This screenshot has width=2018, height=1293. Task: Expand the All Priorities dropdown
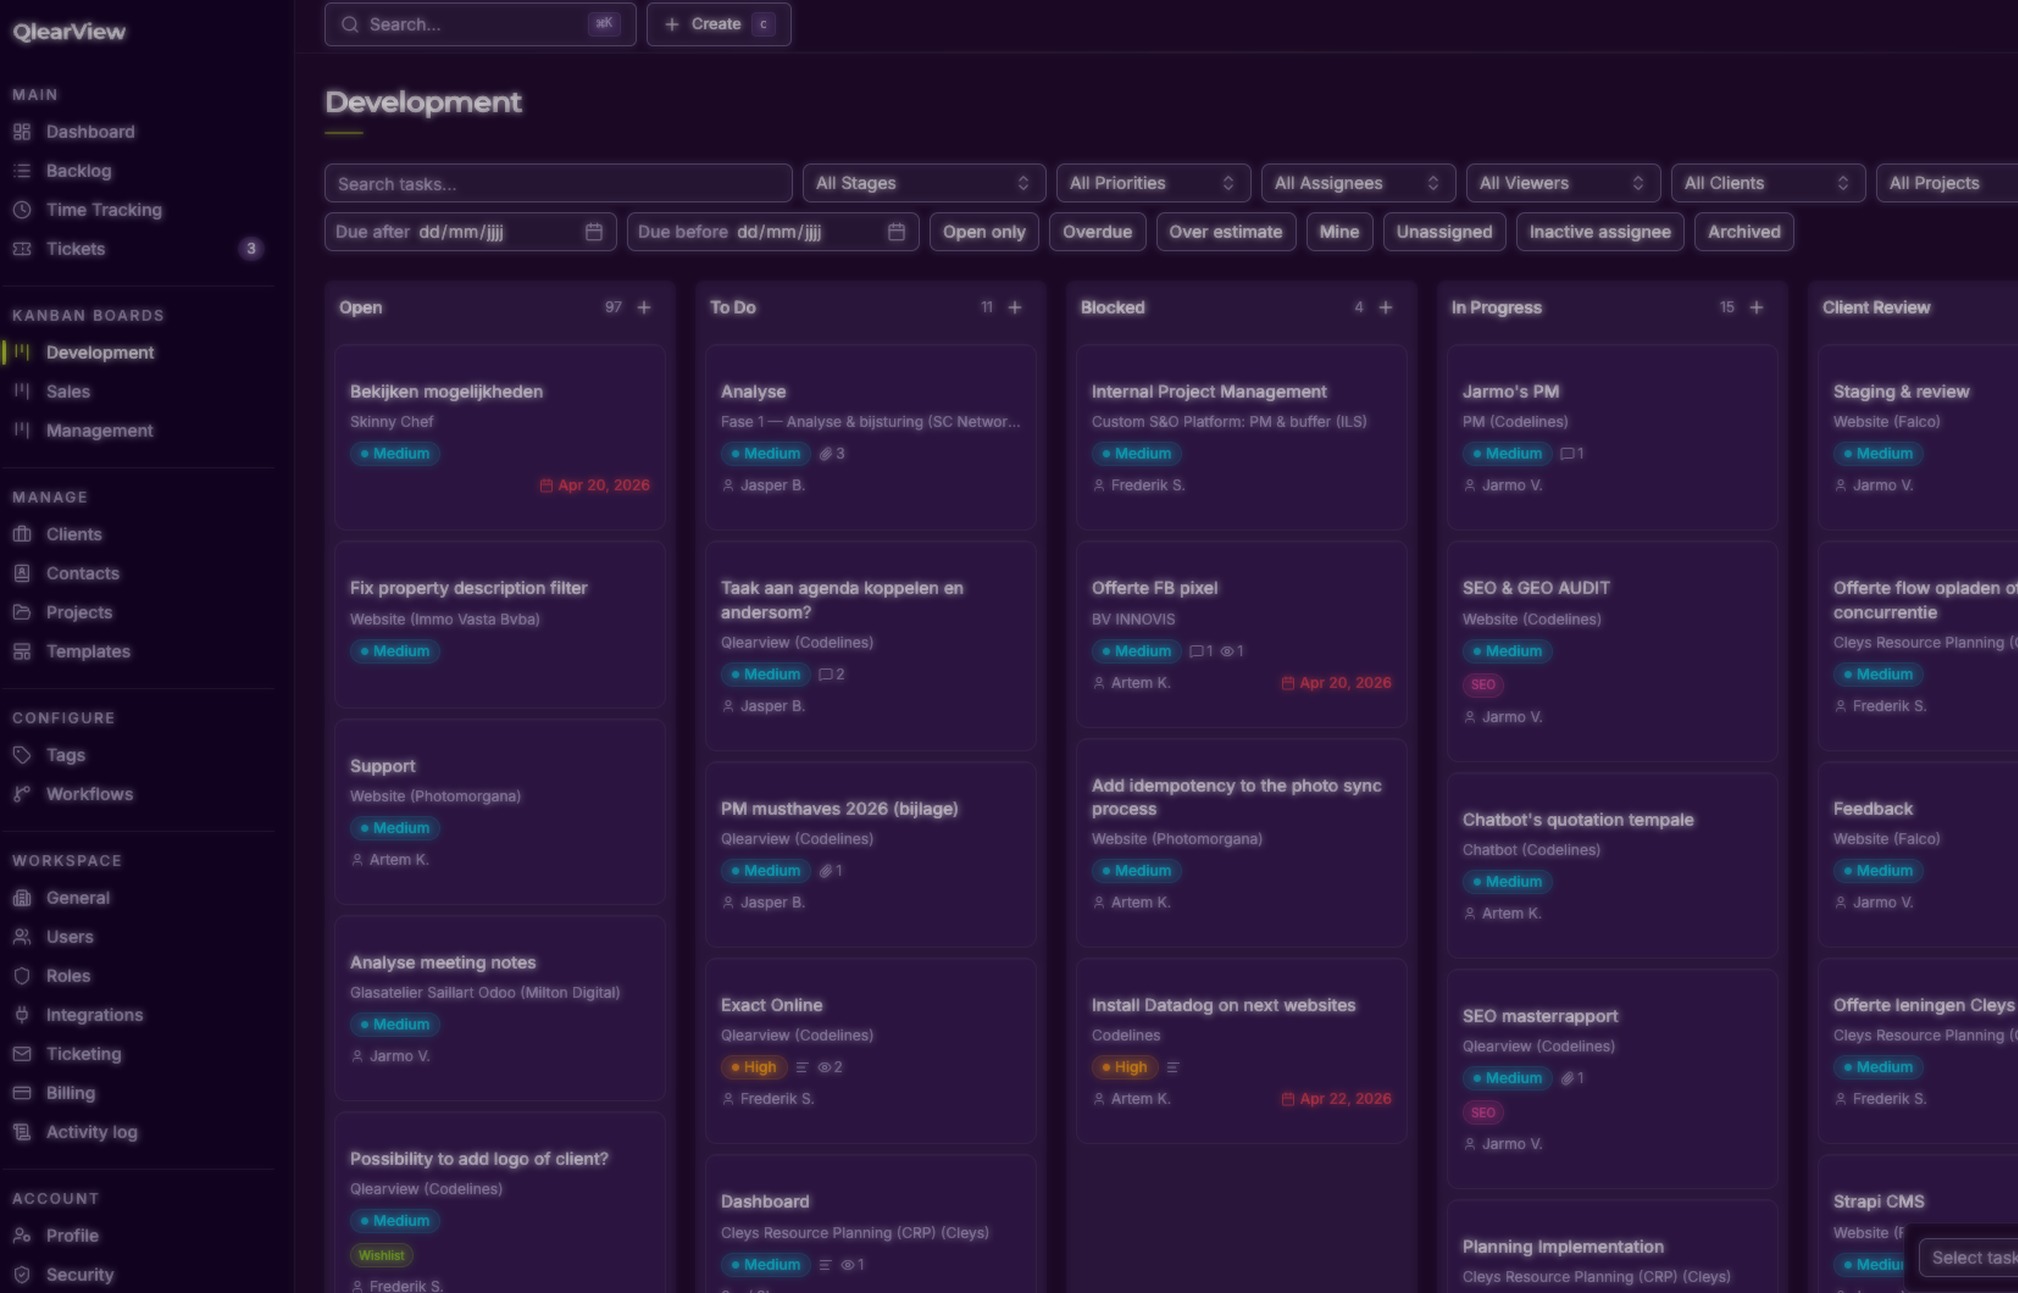pos(1153,183)
